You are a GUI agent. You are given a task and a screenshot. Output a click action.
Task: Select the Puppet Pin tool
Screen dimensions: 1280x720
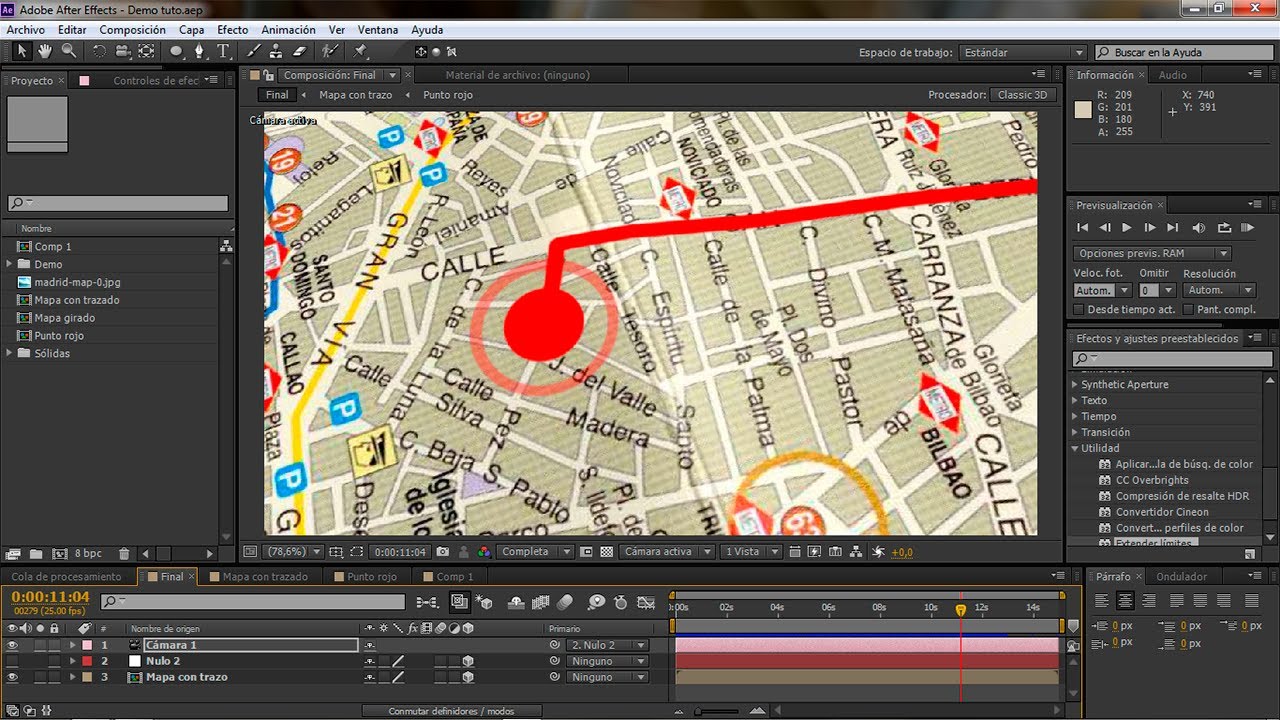[360, 51]
